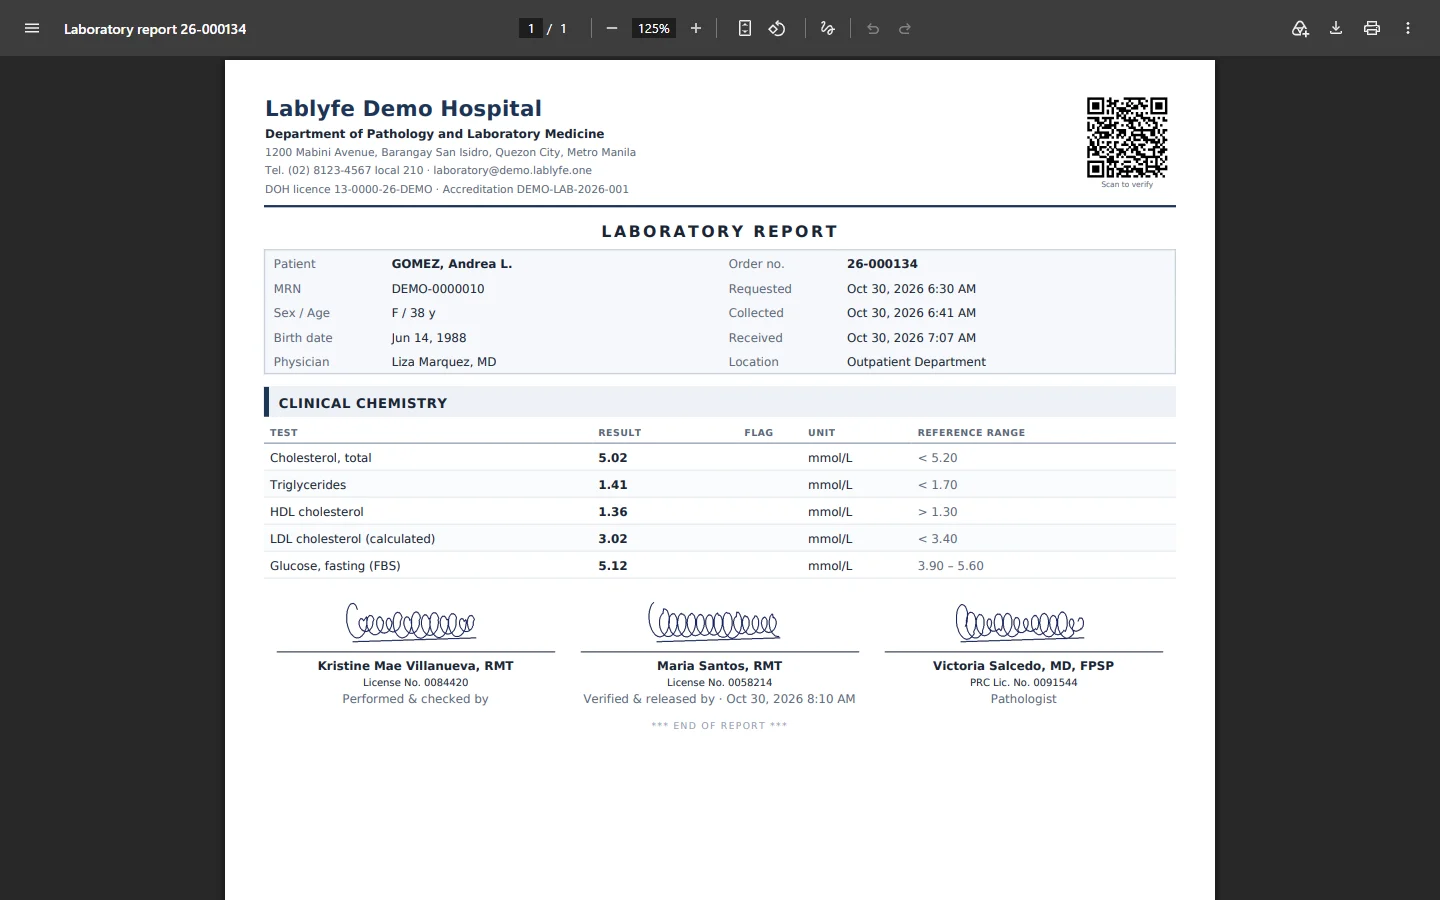Click the page number input field

pos(531,28)
